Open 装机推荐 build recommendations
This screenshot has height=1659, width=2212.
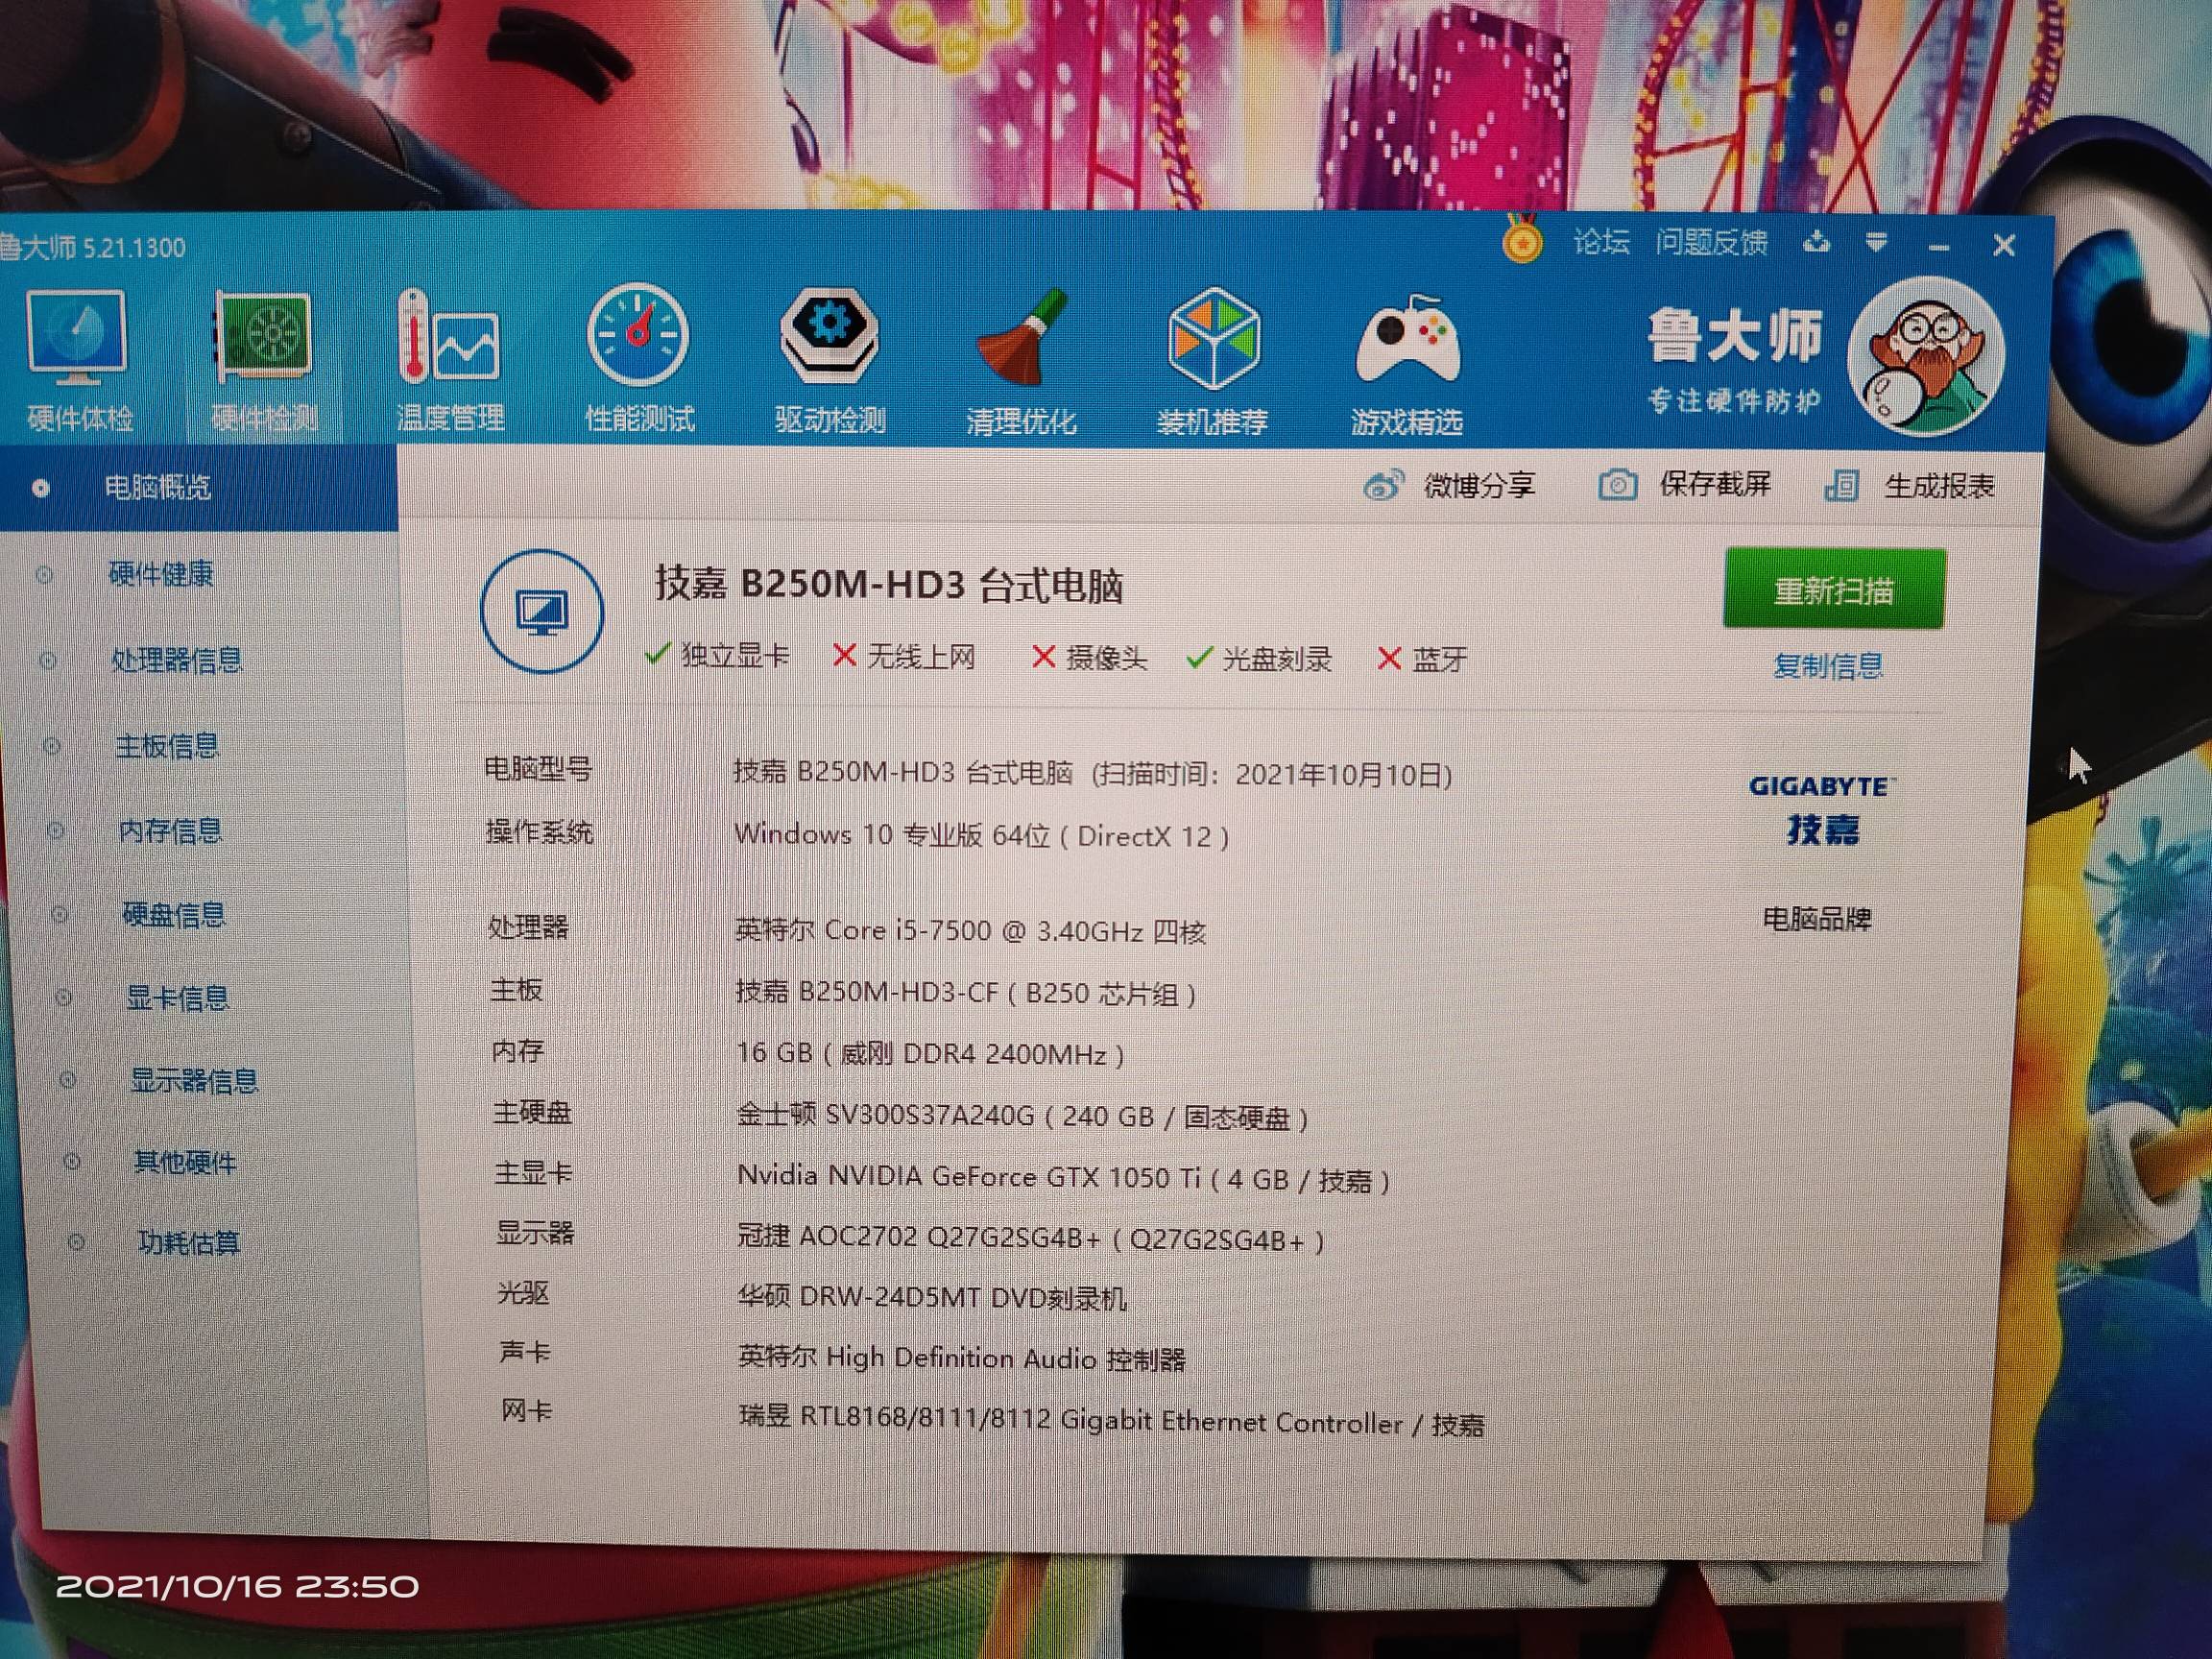[1212, 364]
